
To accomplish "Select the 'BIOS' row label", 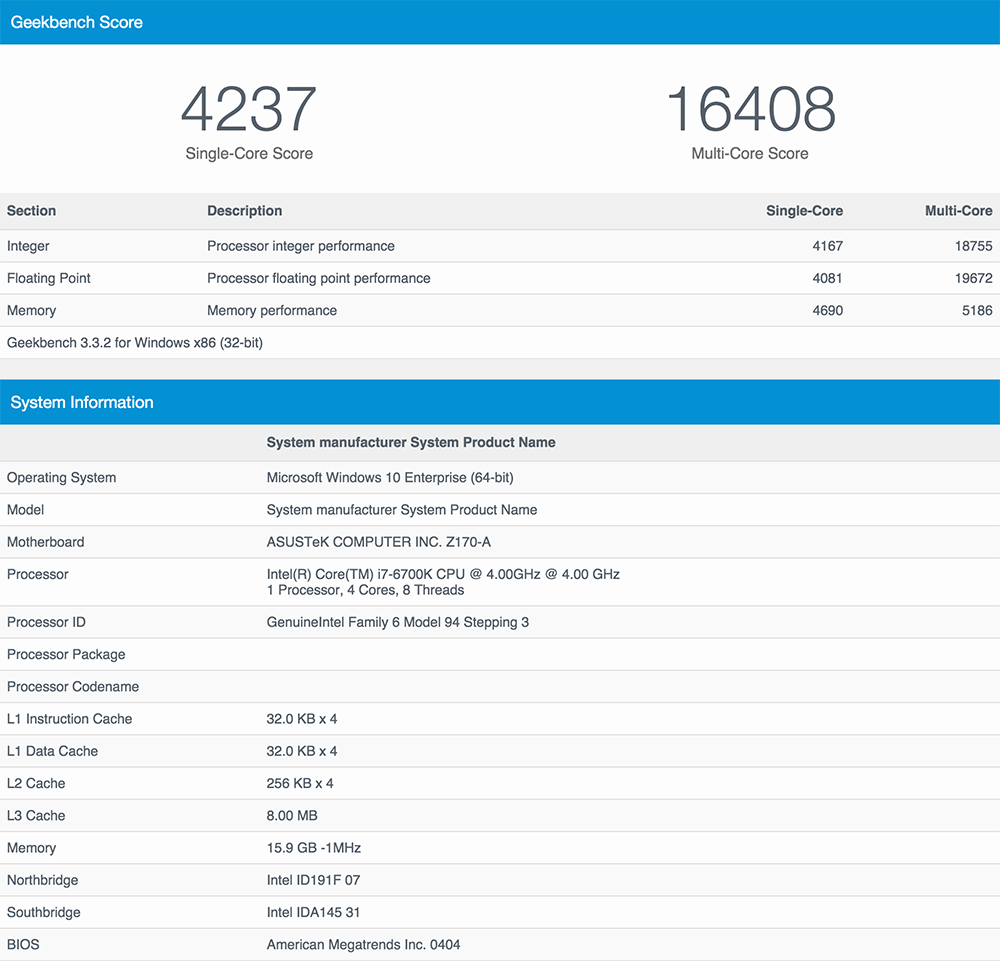I will (x=23, y=945).
